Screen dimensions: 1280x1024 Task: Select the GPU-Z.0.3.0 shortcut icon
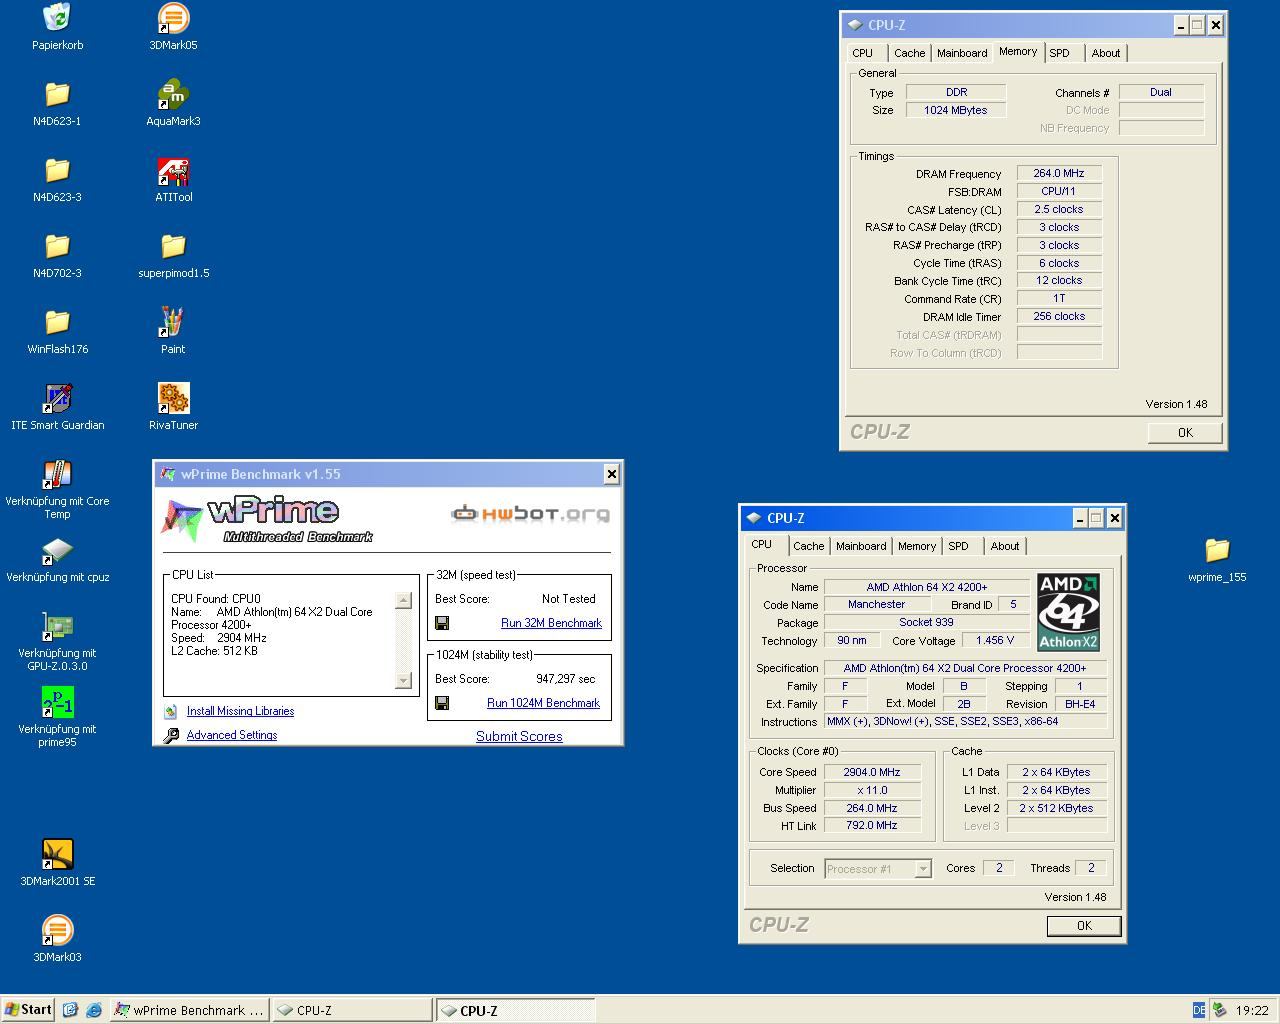(x=57, y=626)
